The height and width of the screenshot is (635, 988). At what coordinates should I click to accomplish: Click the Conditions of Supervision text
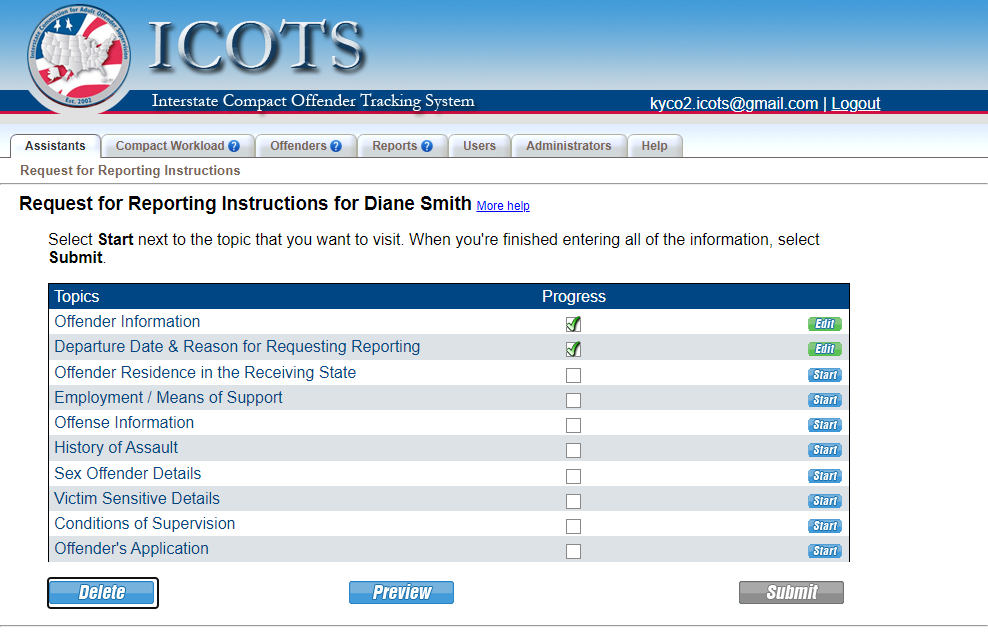(x=144, y=524)
